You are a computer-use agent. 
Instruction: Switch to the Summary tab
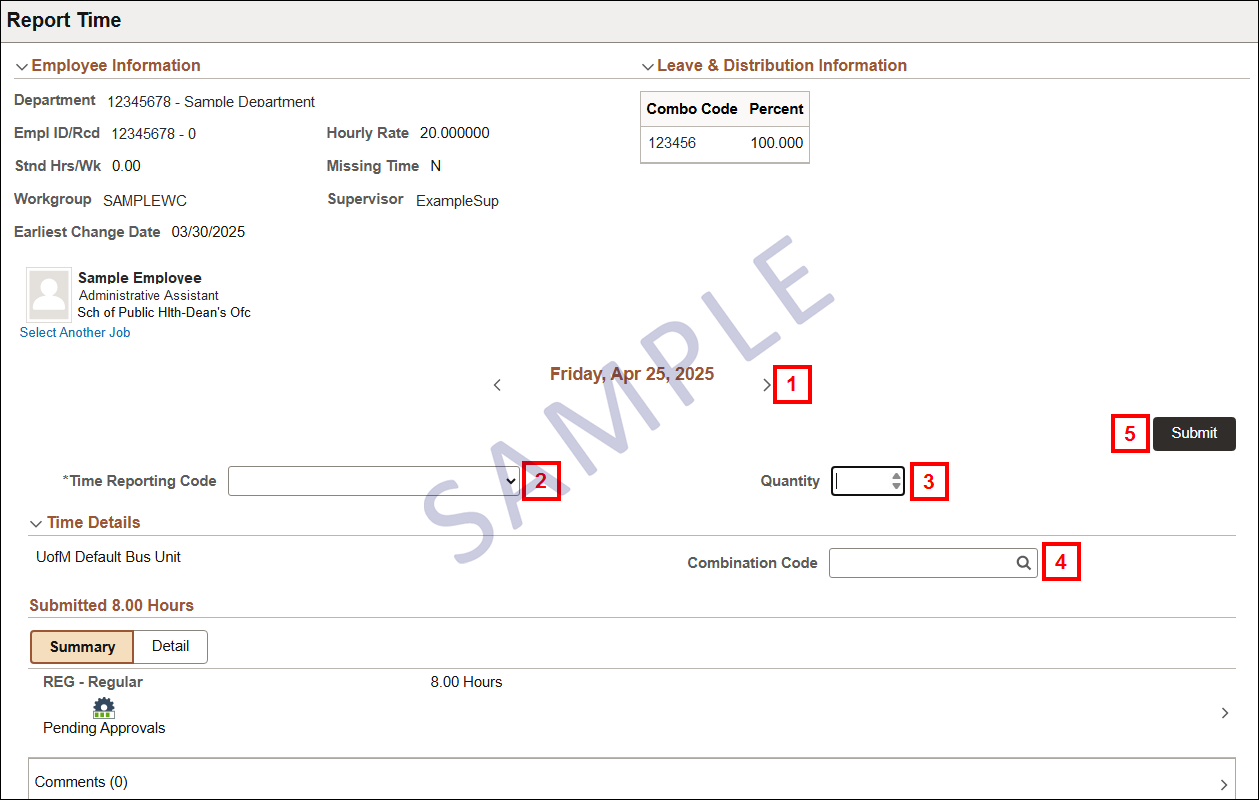click(x=82, y=647)
